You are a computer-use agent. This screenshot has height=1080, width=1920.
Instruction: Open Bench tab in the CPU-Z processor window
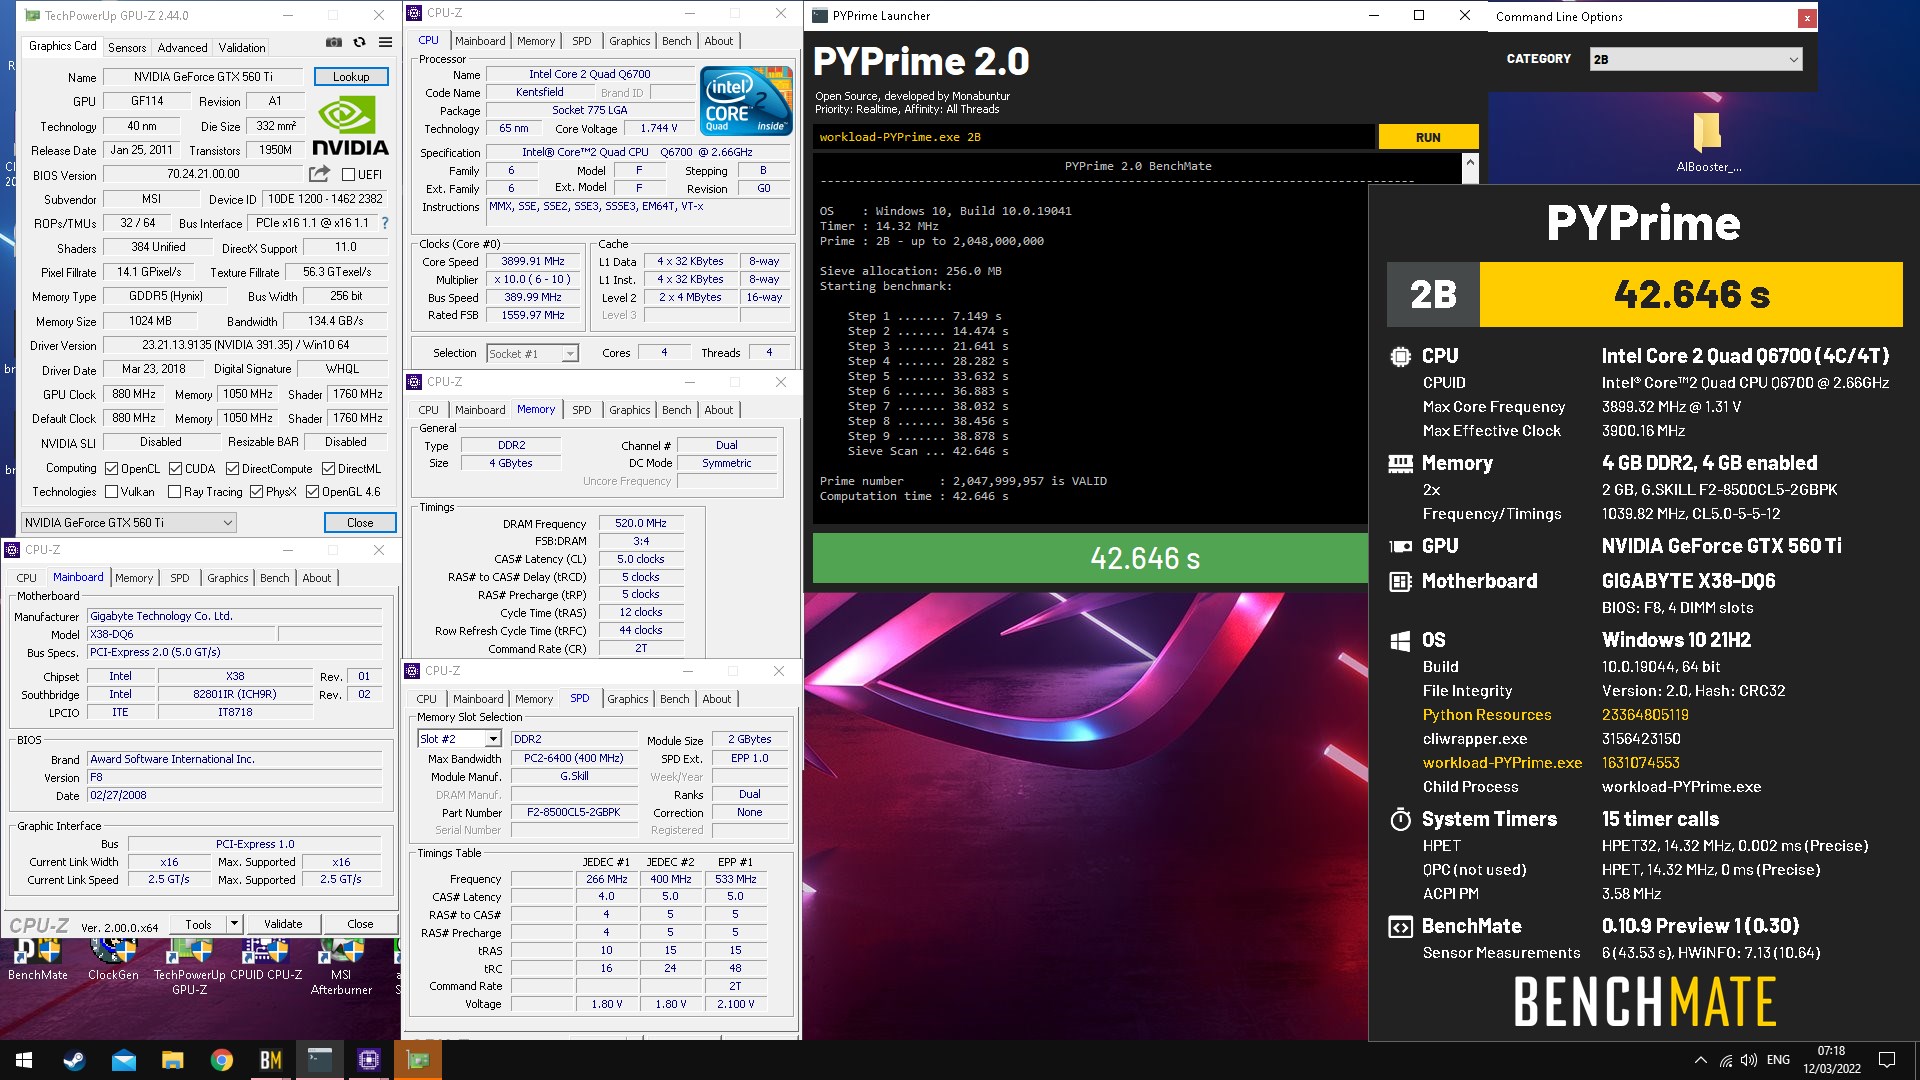[676, 41]
